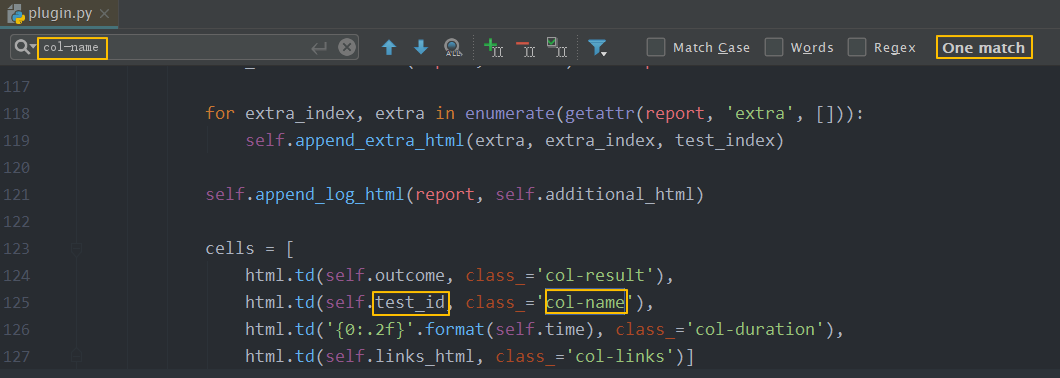
Task: Select all occurrences icon
Action: (x=556, y=47)
